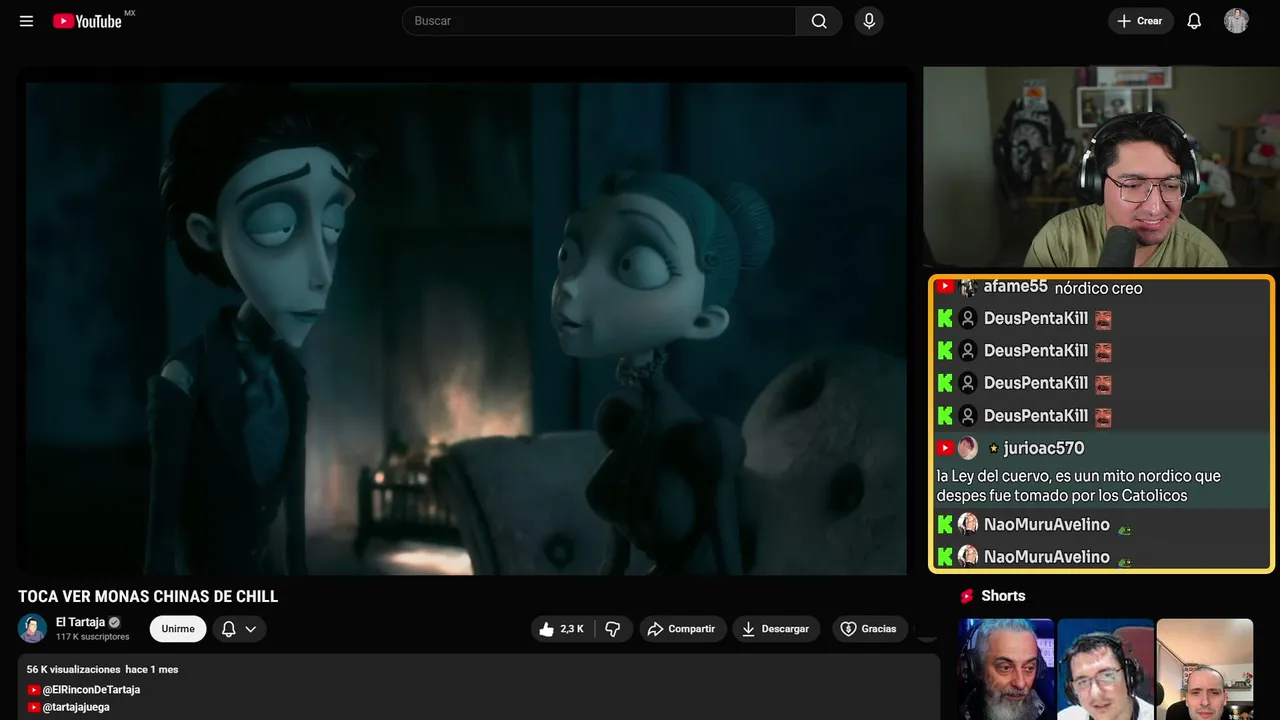Go to YouTube home via the logo
The height and width of the screenshot is (720, 1280).
pos(88,21)
